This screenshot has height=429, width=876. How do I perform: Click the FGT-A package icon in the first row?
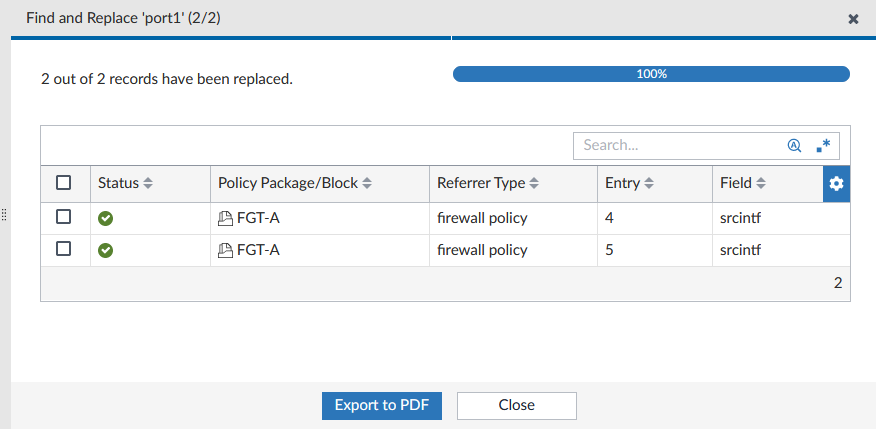click(225, 218)
